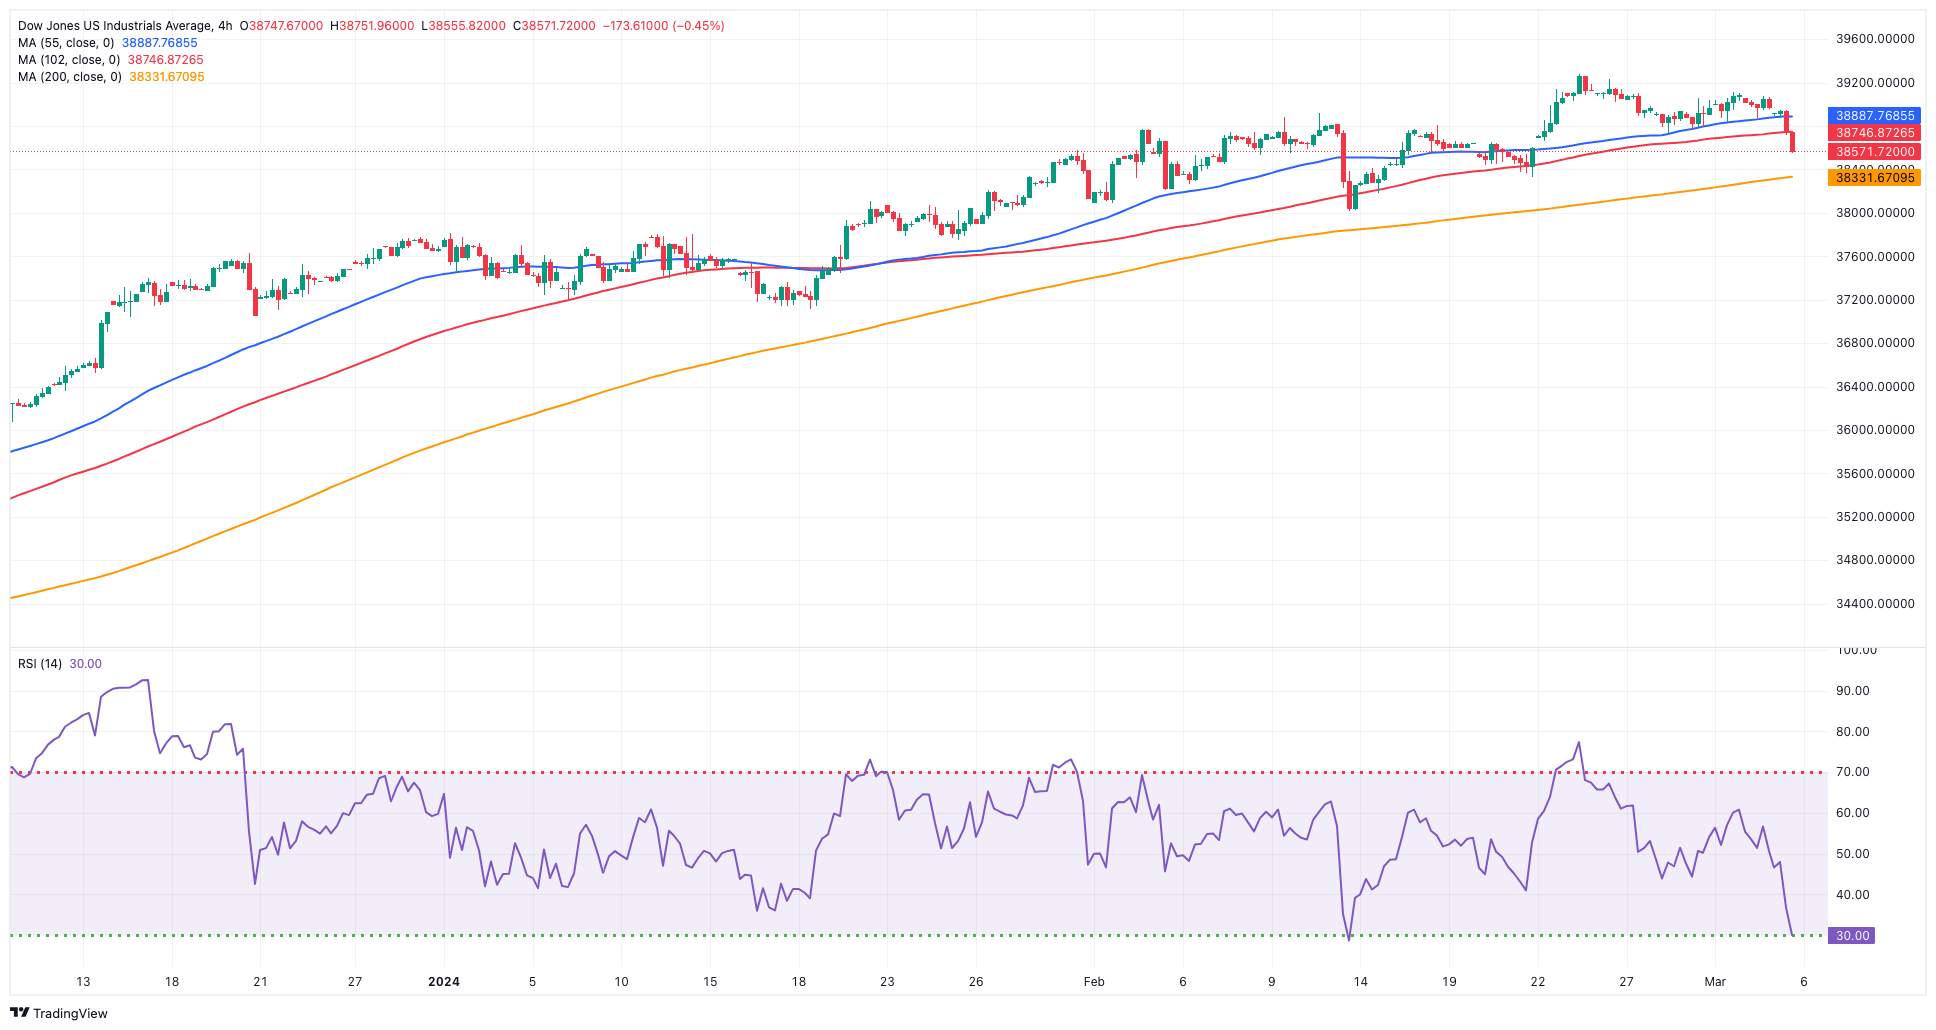This screenshot has height=1030, width=1936.
Task: Click the 38571.72000 current price tag
Action: (x=1874, y=152)
